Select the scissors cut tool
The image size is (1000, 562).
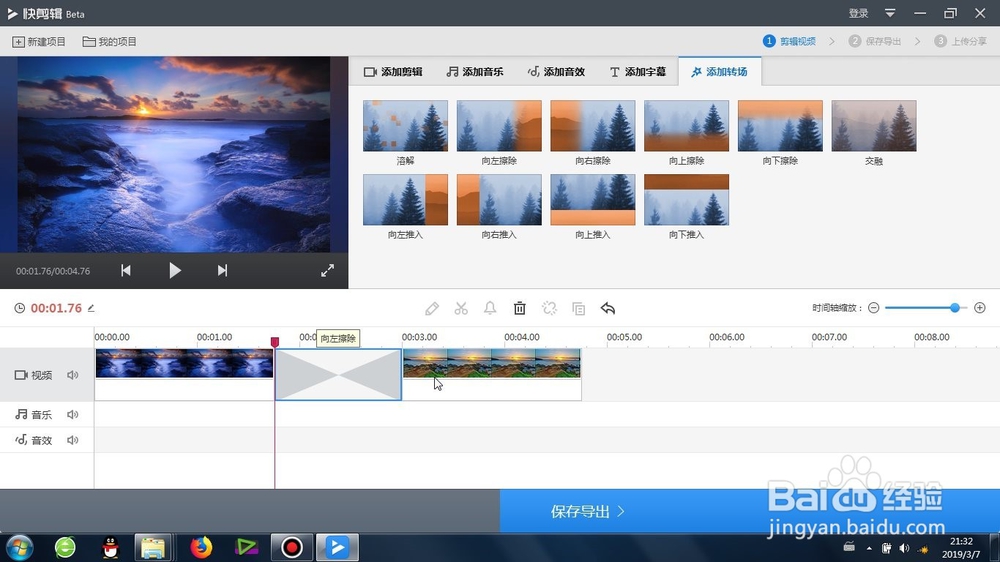(x=461, y=309)
